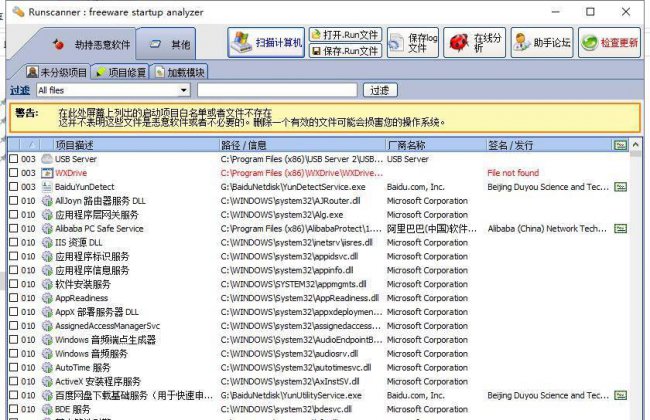Click the sort arrow column header
The image size is (650, 420).
click(x=31, y=145)
